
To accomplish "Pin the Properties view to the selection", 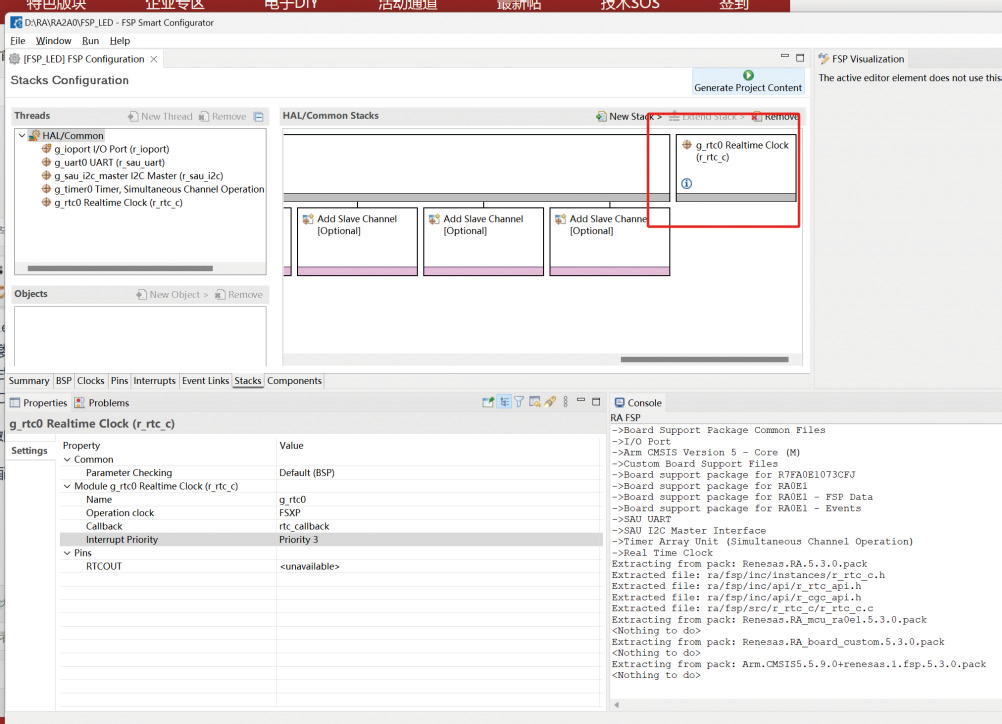I will click(x=488, y=402).
